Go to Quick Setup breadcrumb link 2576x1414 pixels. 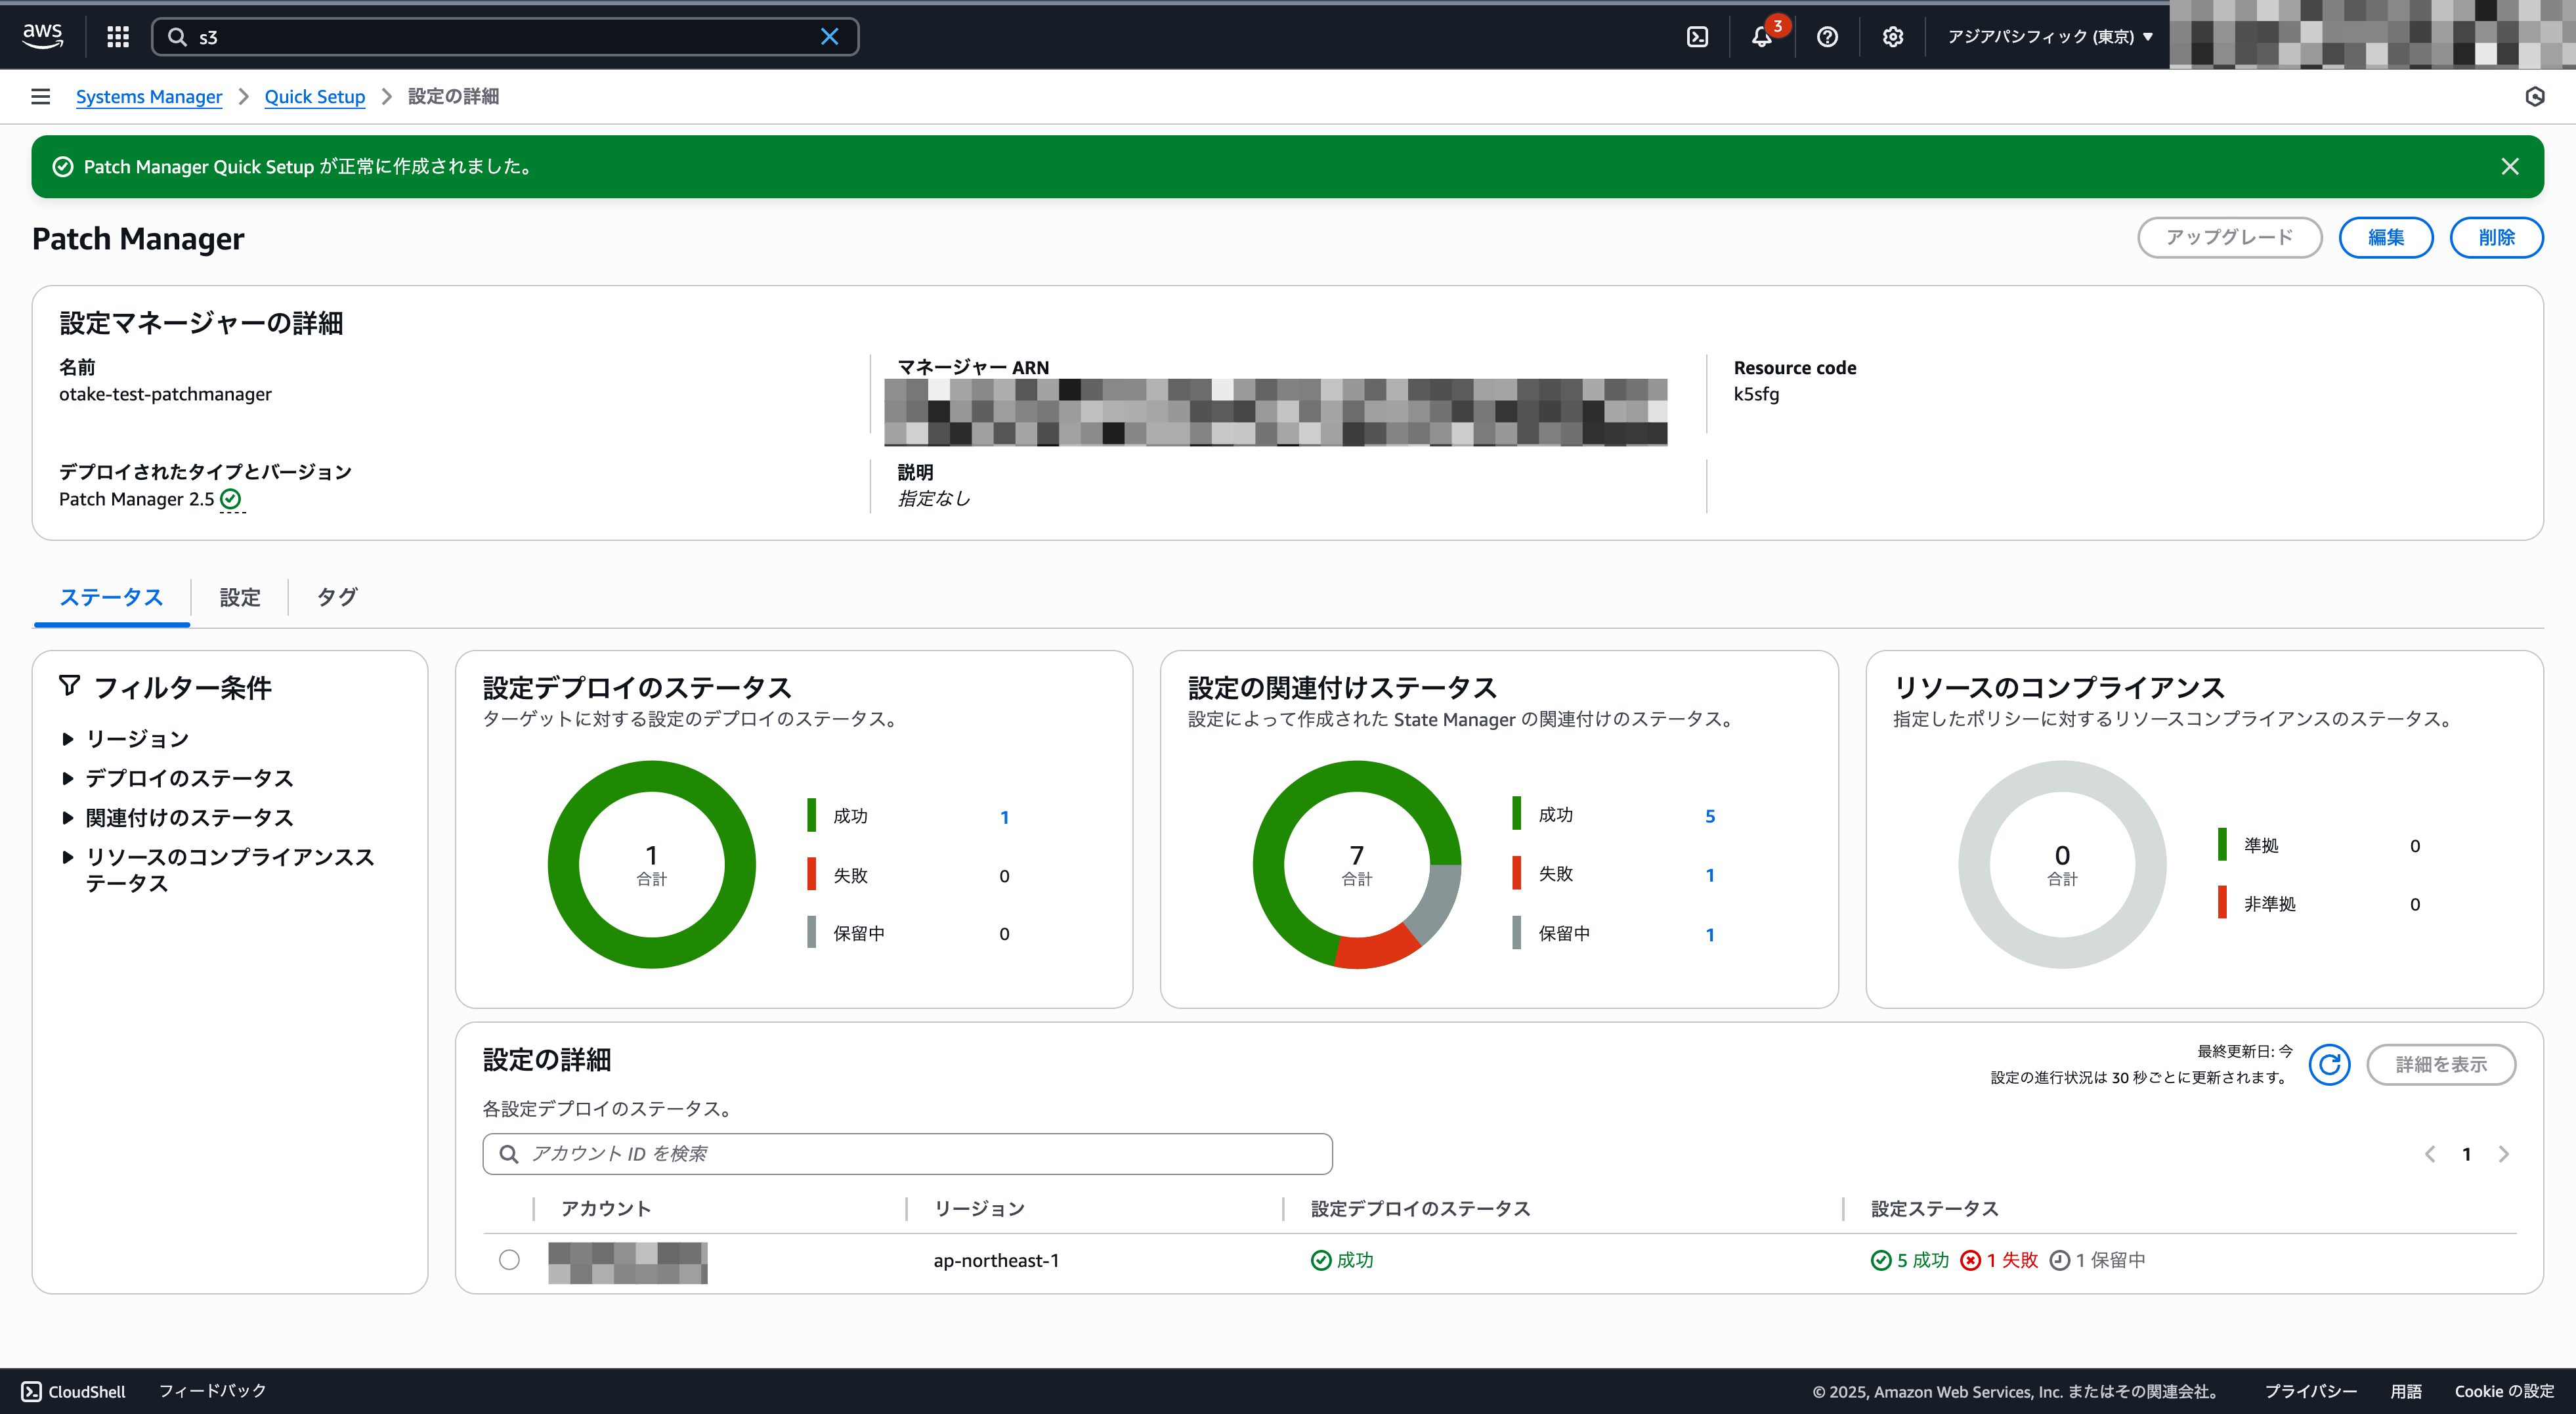(314, 97)
